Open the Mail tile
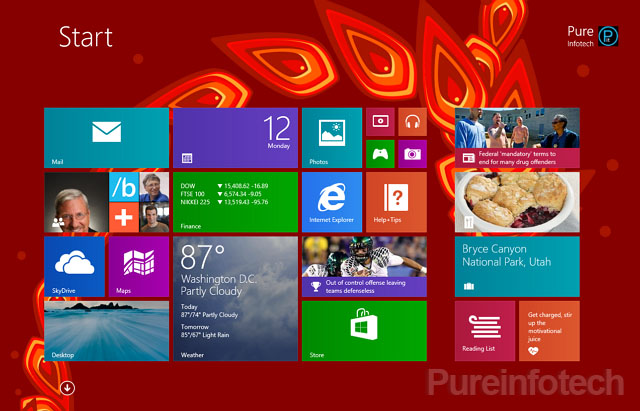Screen dimensions: 640x411 pyautogui.click(x=106, y=137)
